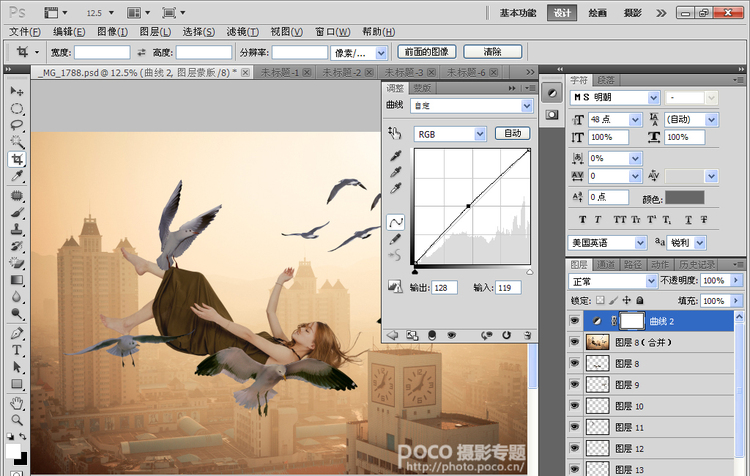This screenshot has height=476, width=750.
Task: Open the resolution units dropdown 像素/...
Action: coord(358,53)
